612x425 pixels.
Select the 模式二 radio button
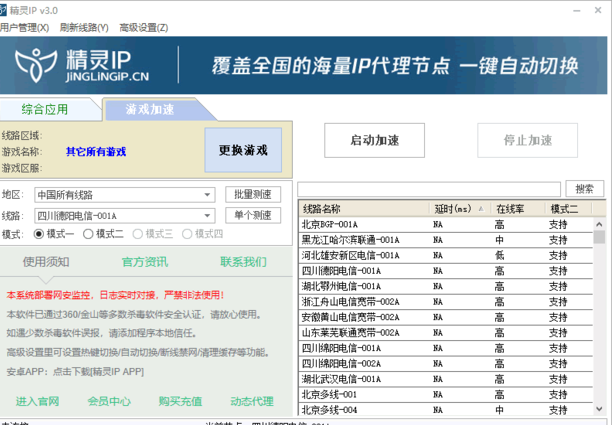(x=103, y=234)
